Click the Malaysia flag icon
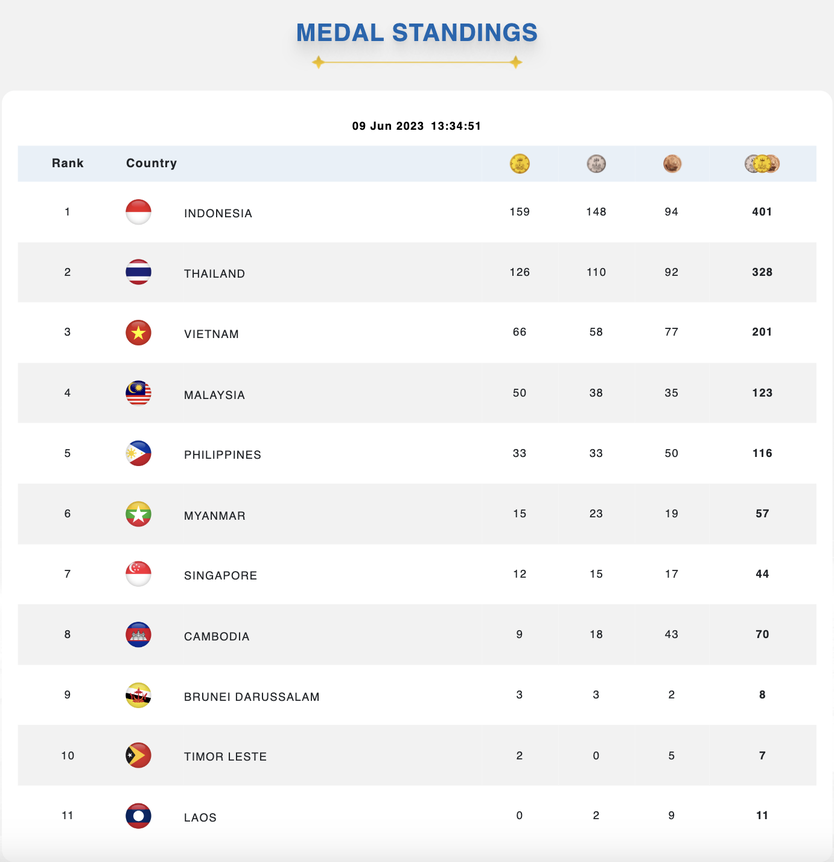This screenshot has width=834, height=862. (139, 393)
